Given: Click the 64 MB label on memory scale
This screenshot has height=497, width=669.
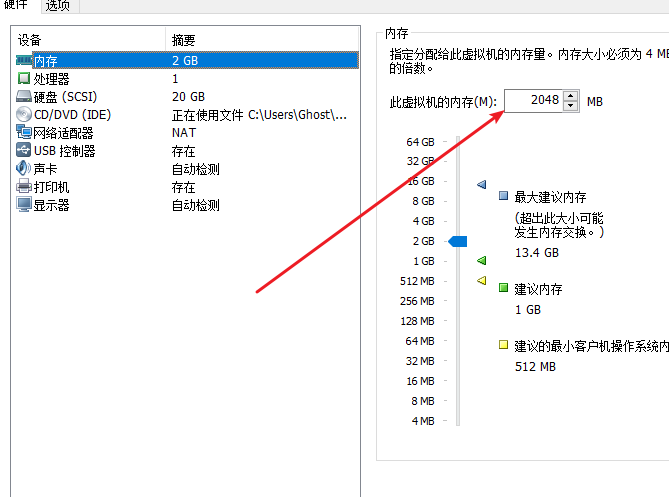Looking at the screenshot, I should (x=420, y=341).
